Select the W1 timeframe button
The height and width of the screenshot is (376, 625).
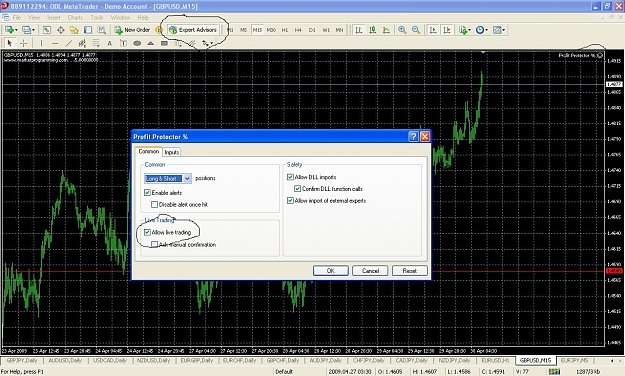pos(326,30)
